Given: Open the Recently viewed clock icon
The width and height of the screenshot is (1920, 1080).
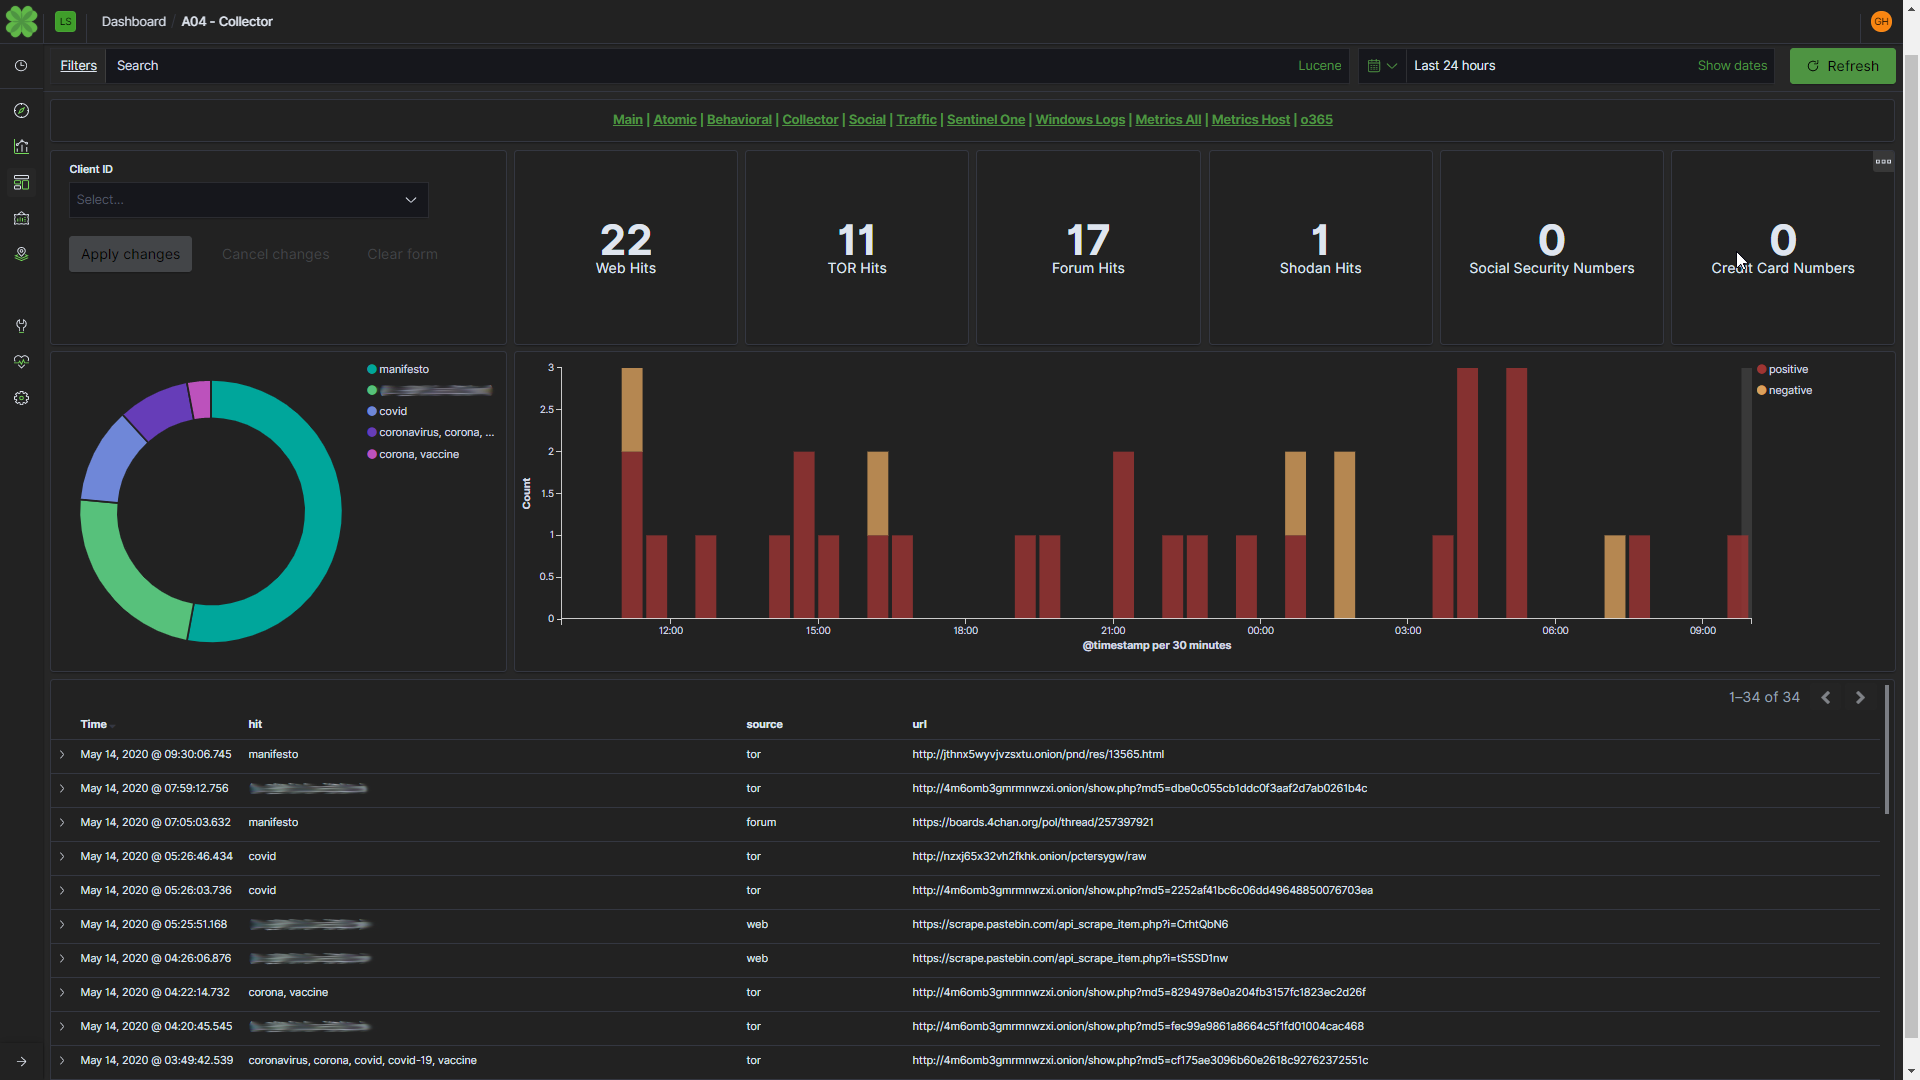Looking at the screenshot, I should [21, 66].
